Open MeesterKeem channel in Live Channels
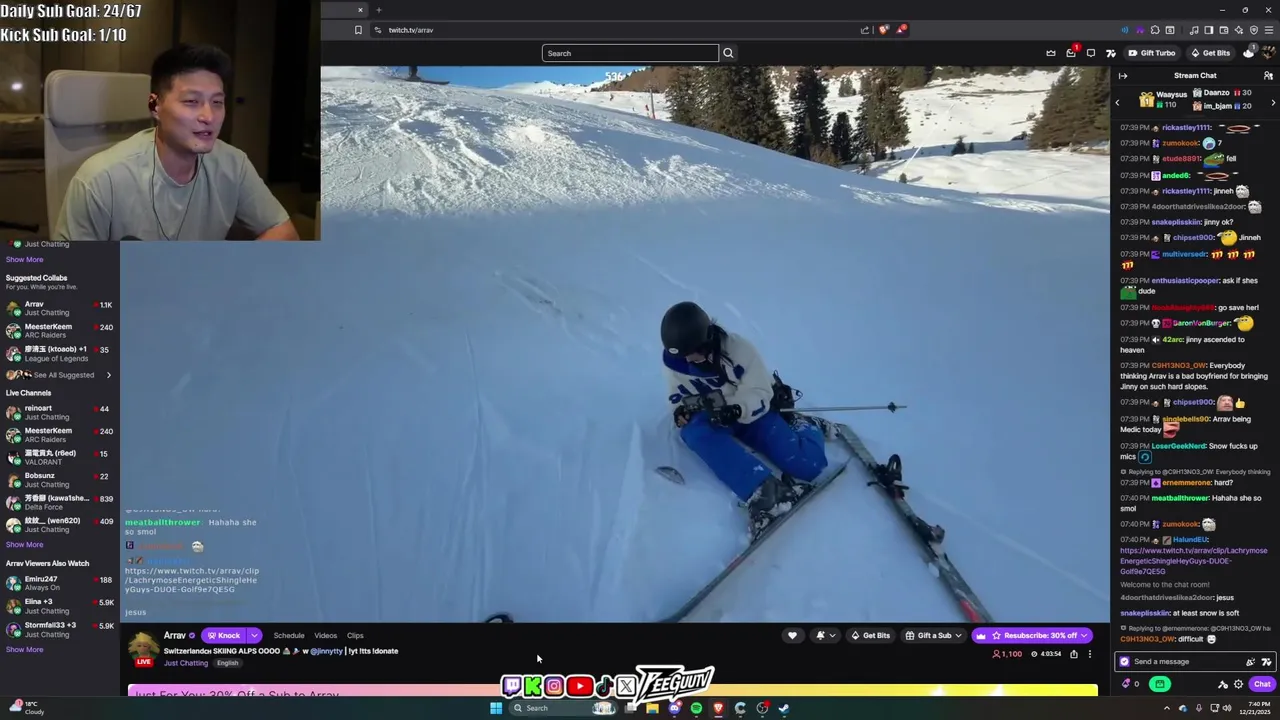The image size is (1280, 720). click(x=59, y=434)
